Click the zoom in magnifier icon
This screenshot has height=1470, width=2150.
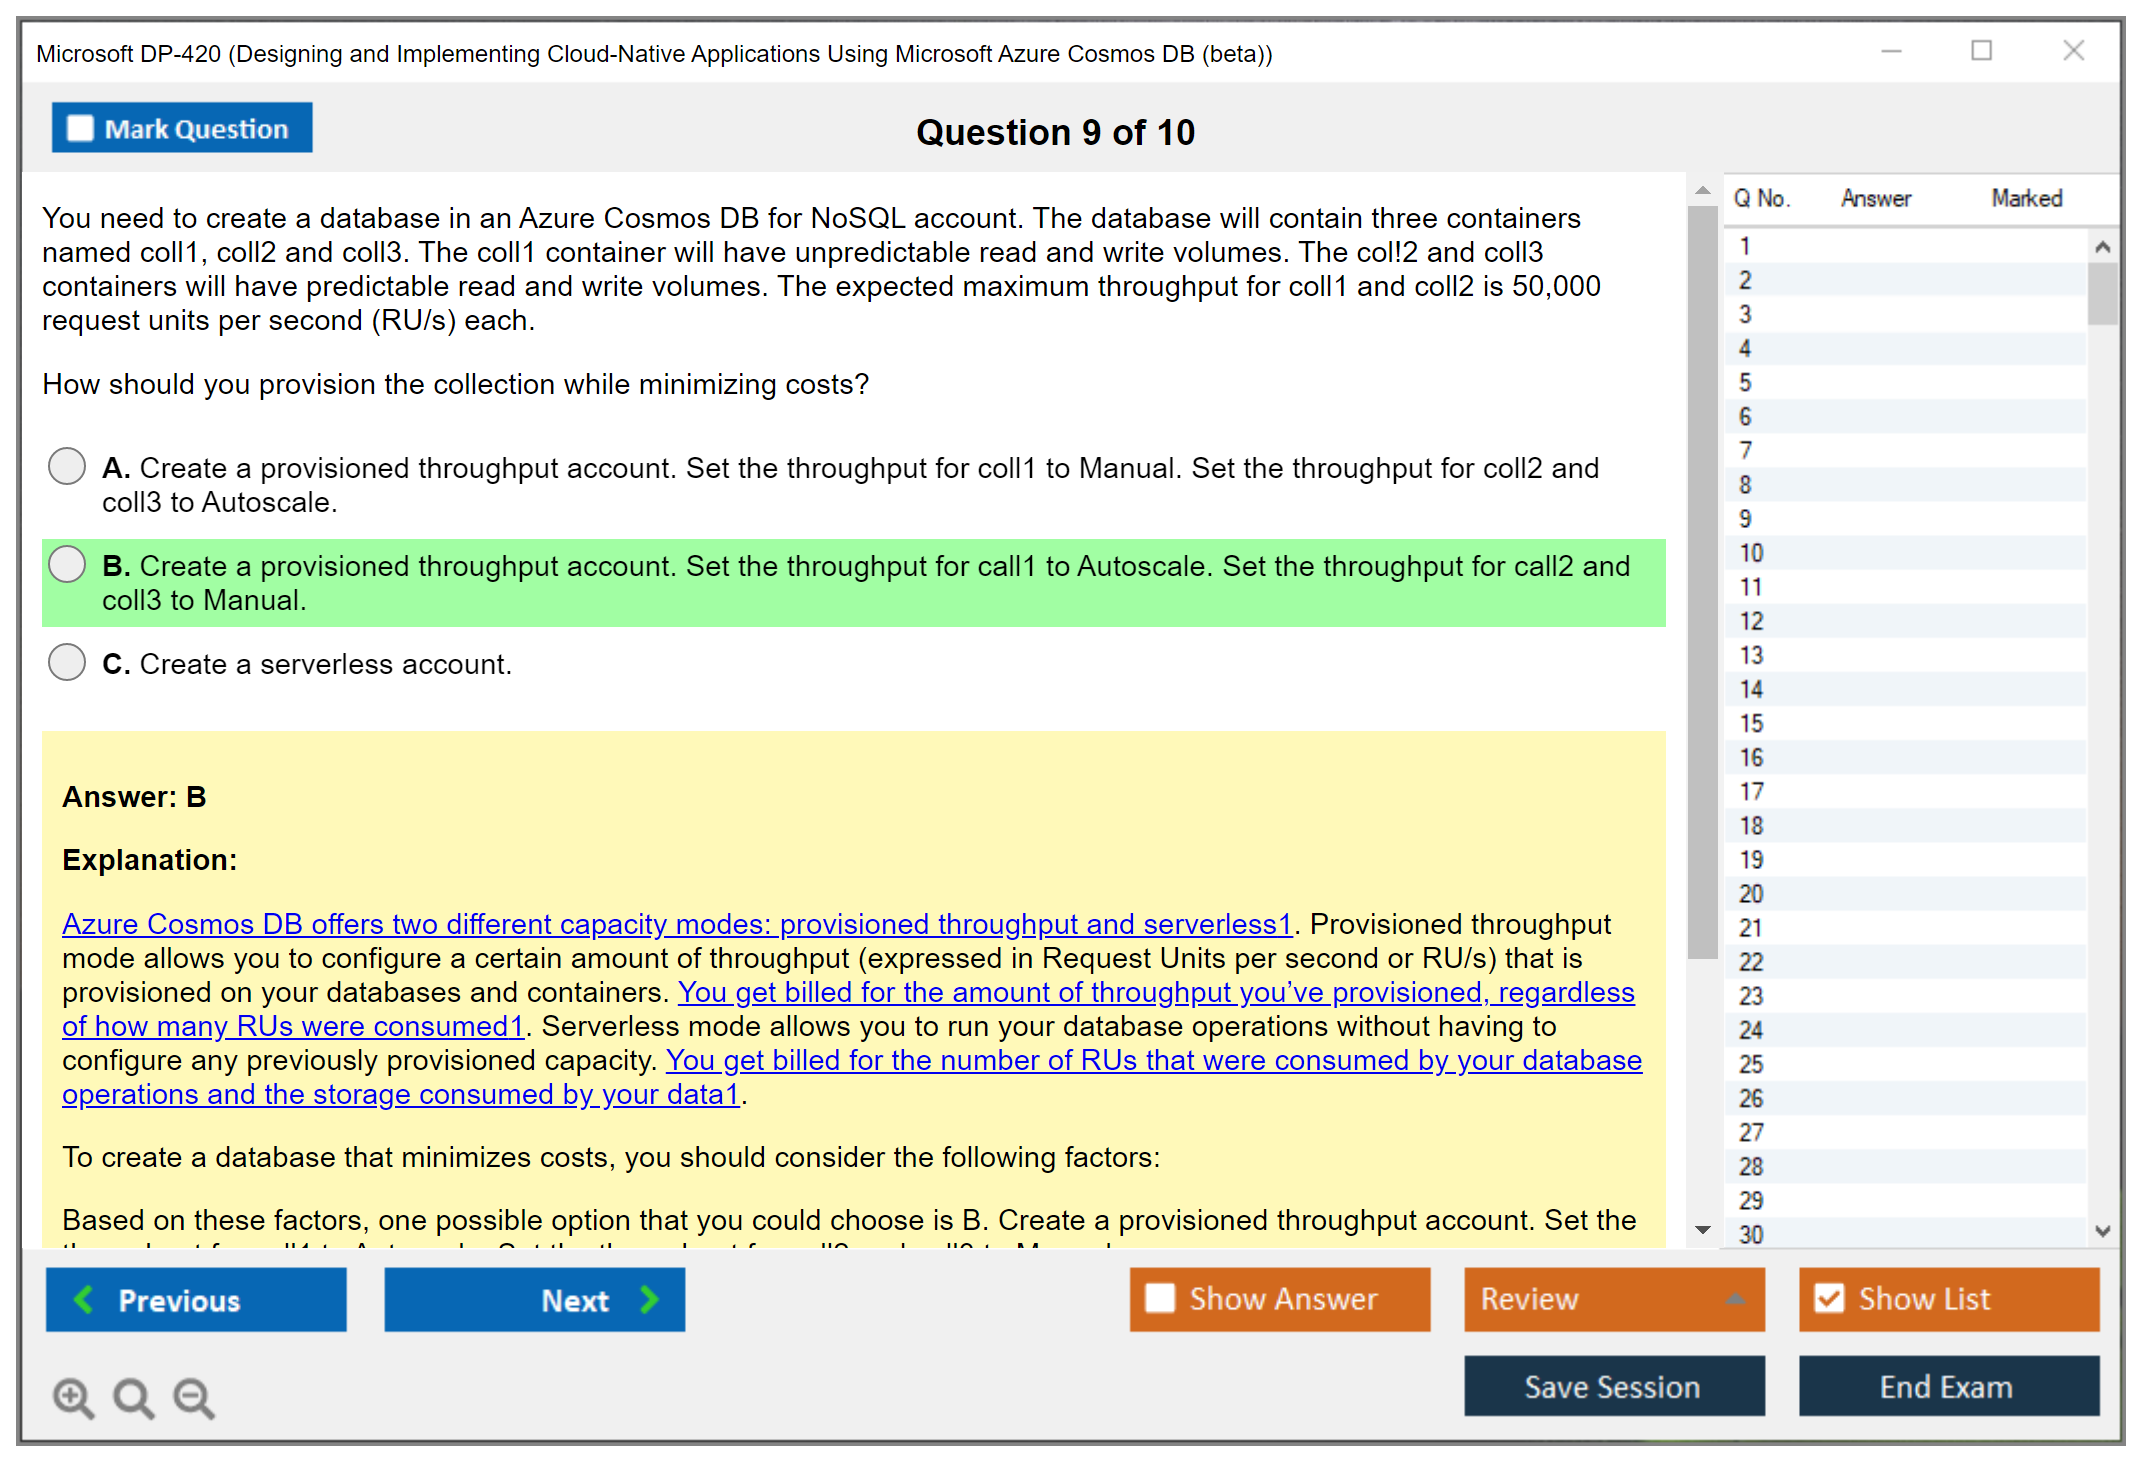(73, 1397)
